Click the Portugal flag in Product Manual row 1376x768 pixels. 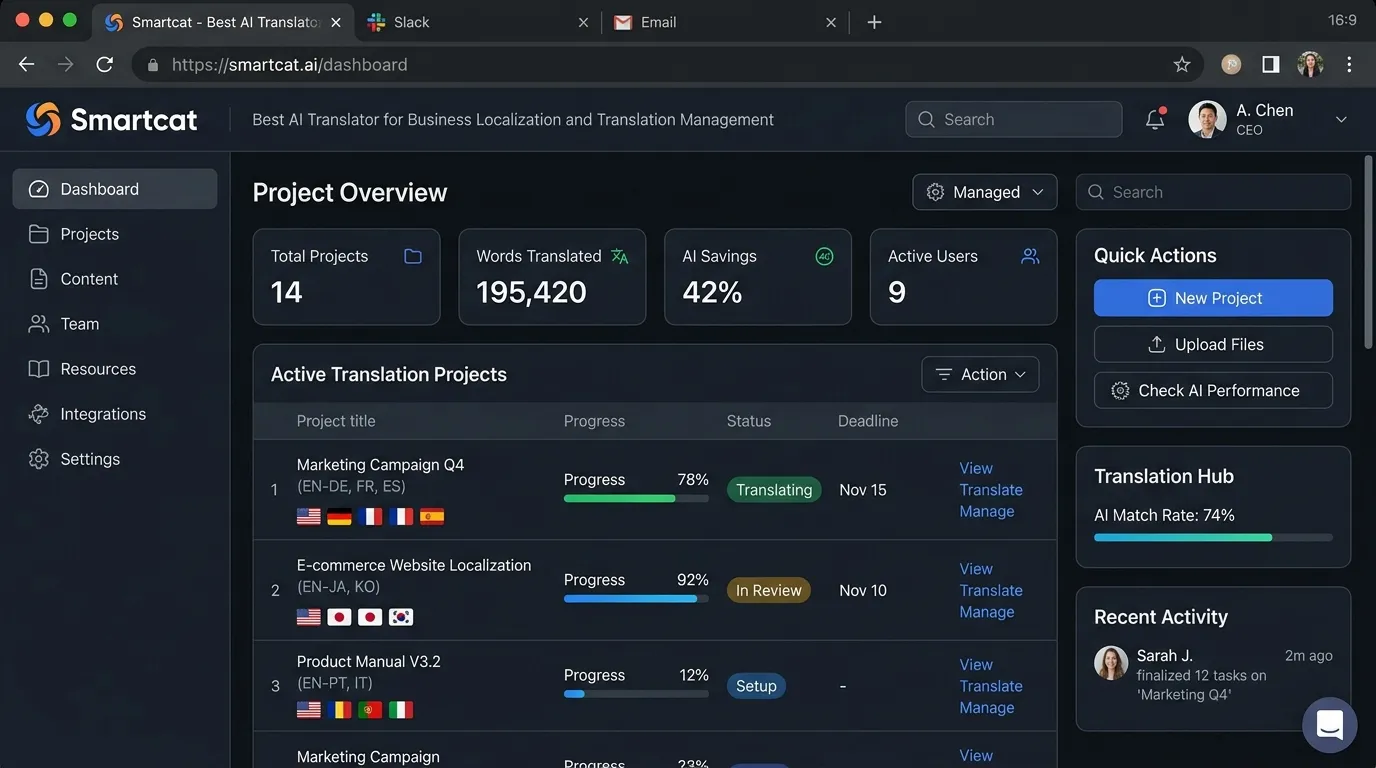pyautogui.click(x=370, y=710)
